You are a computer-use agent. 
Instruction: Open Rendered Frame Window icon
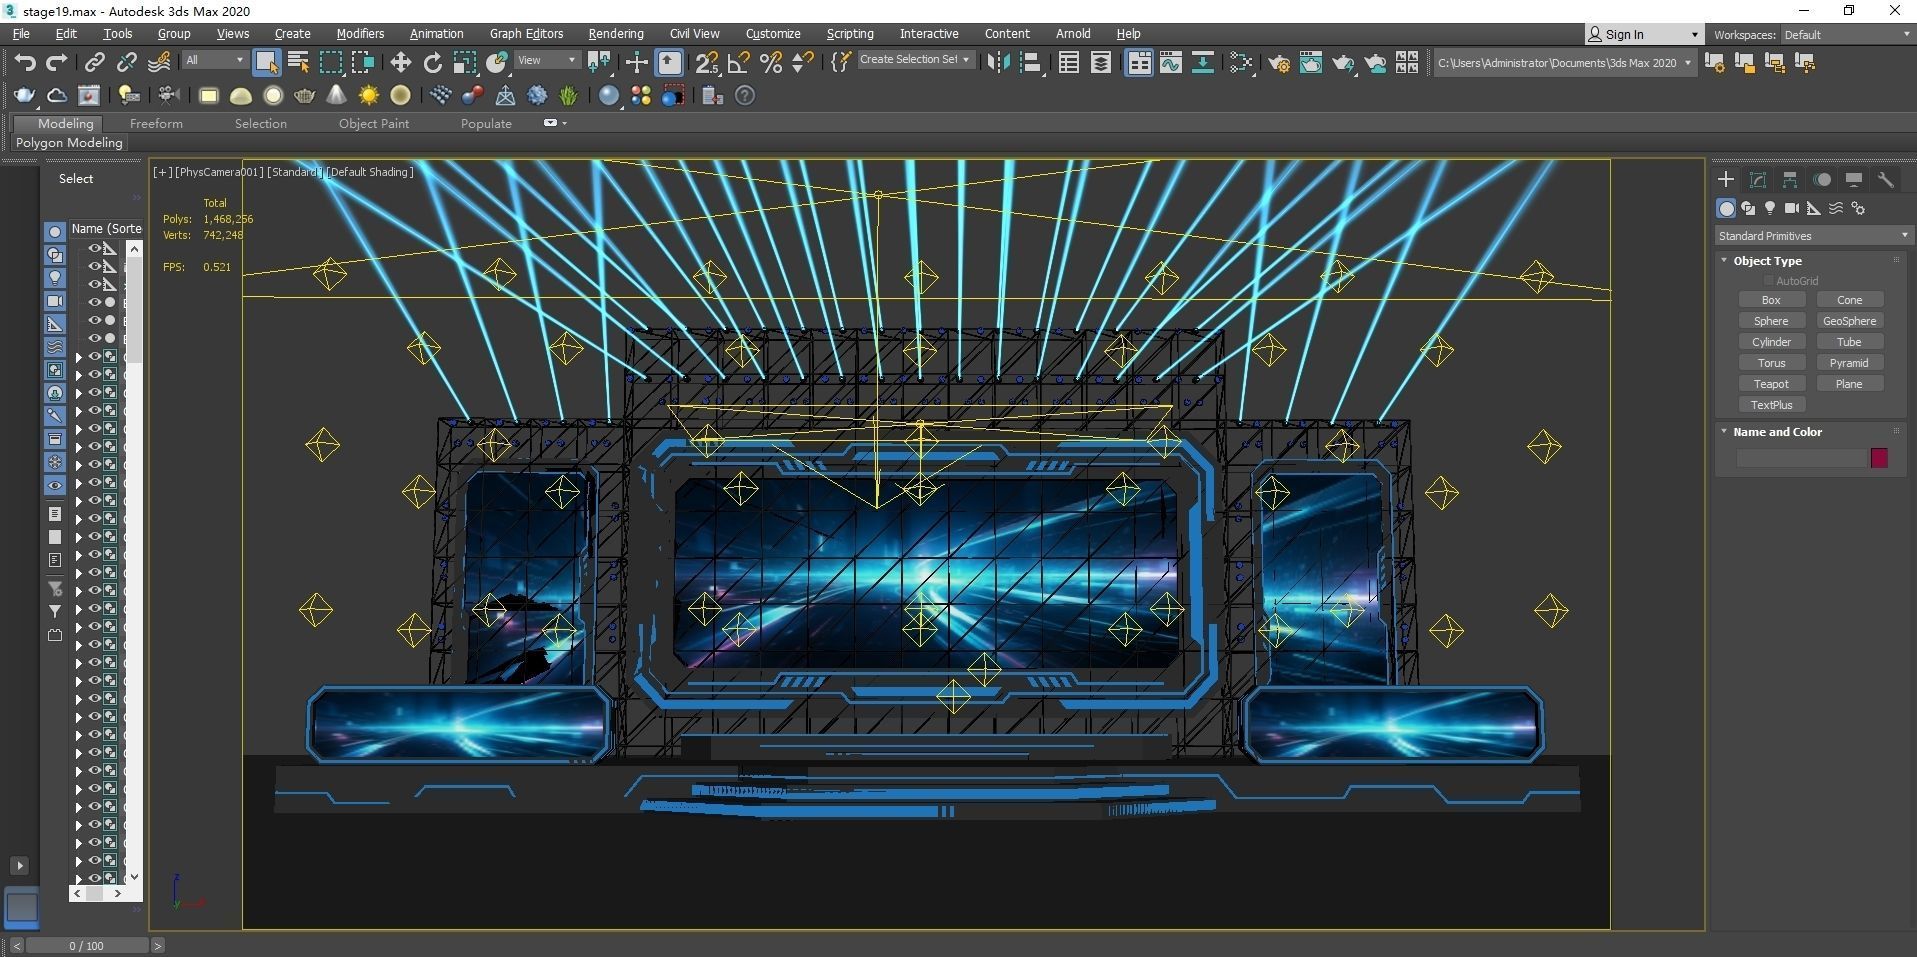(x=1311, y=63)
